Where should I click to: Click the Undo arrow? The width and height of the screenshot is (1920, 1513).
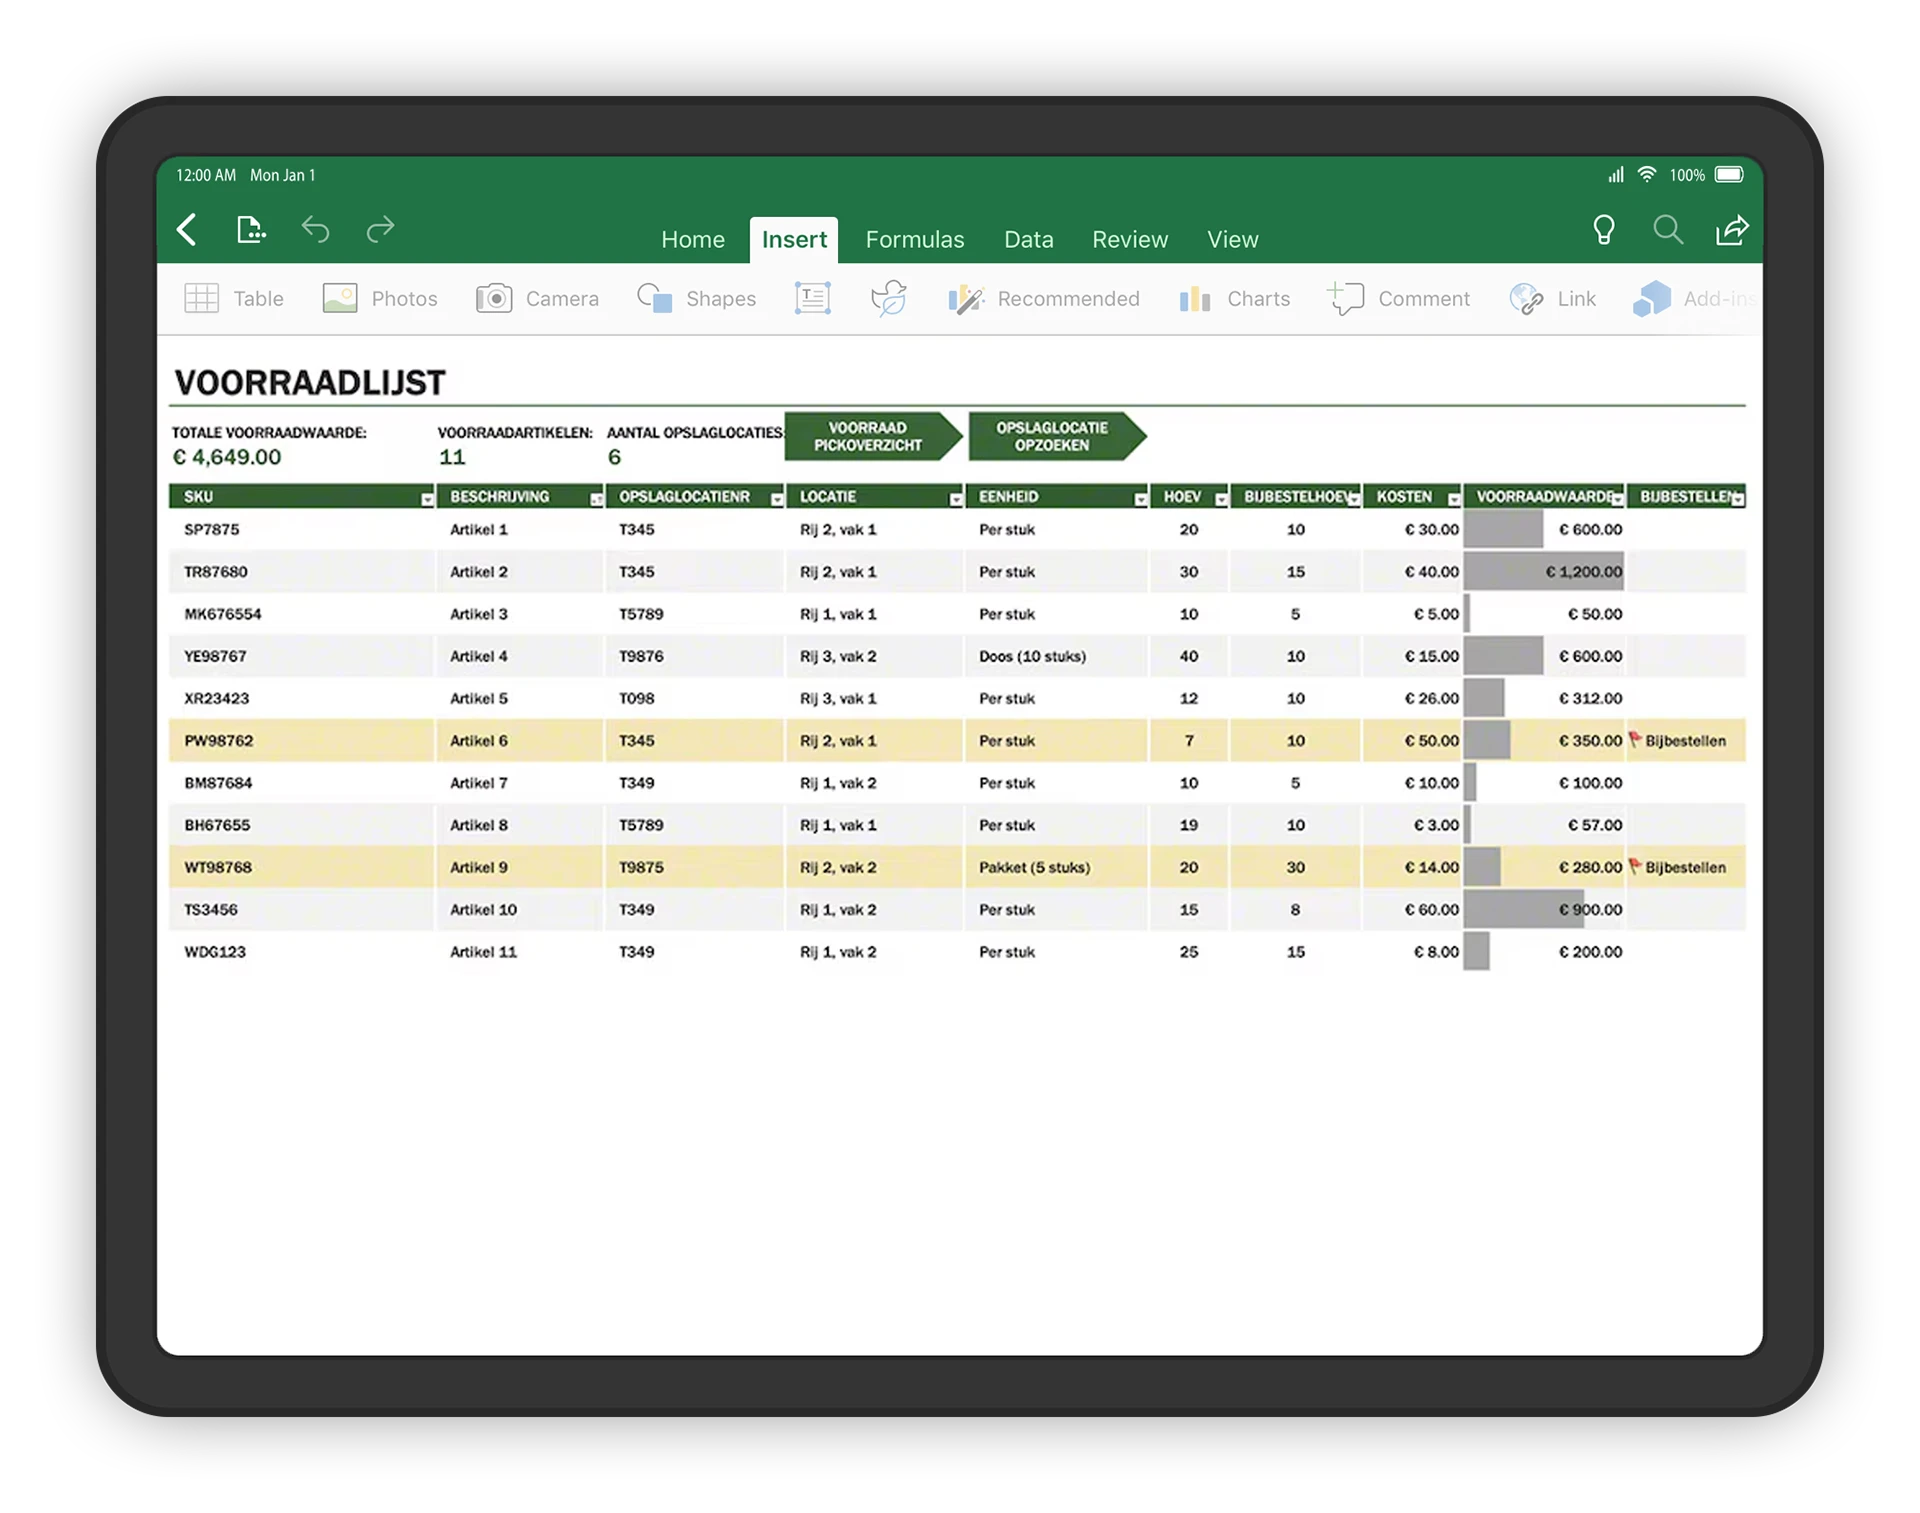click(316, 230)
